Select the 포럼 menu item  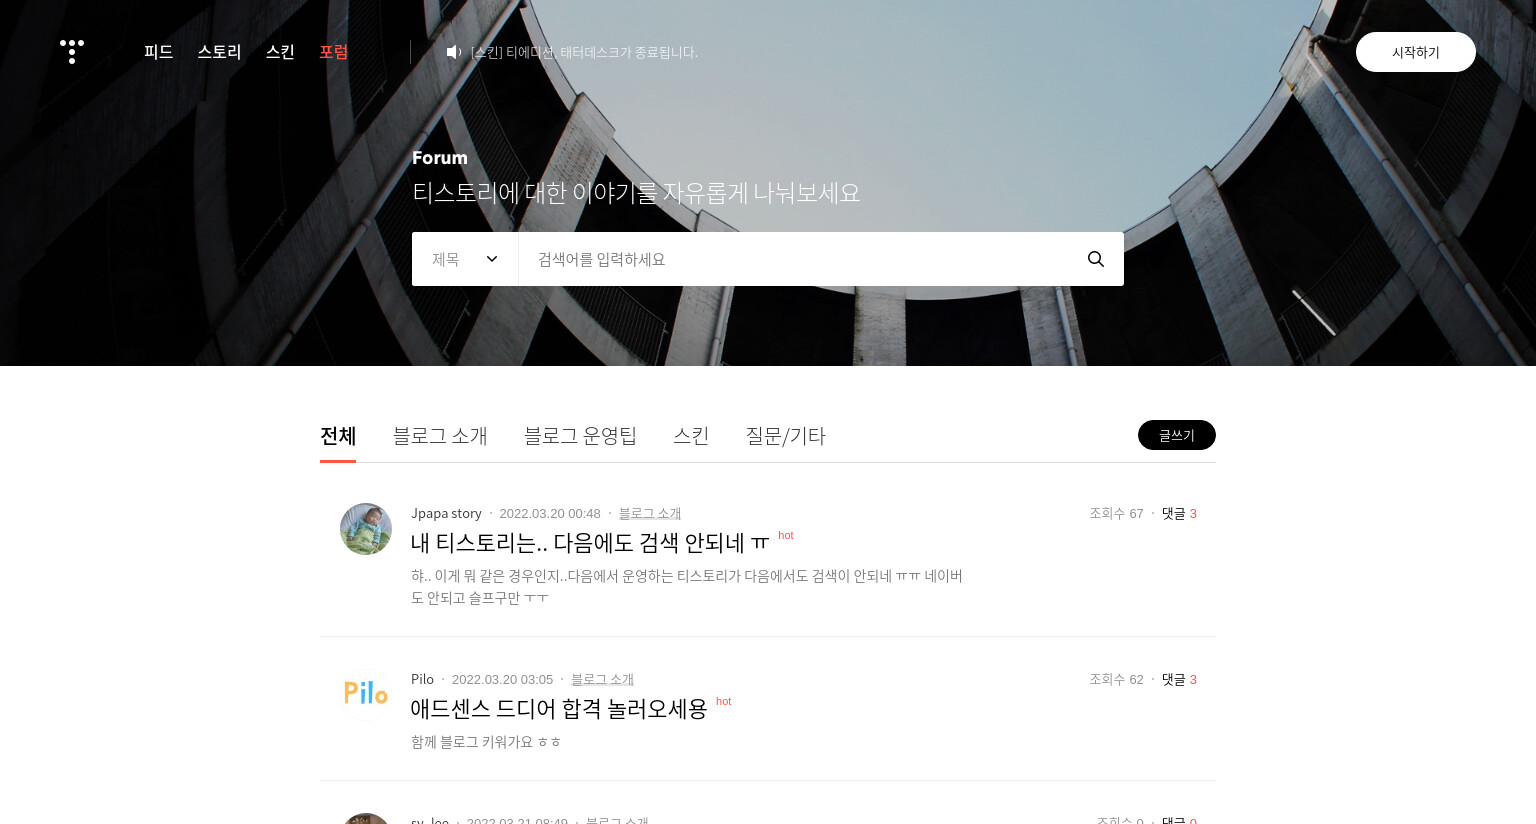click(x=334, y=52)
